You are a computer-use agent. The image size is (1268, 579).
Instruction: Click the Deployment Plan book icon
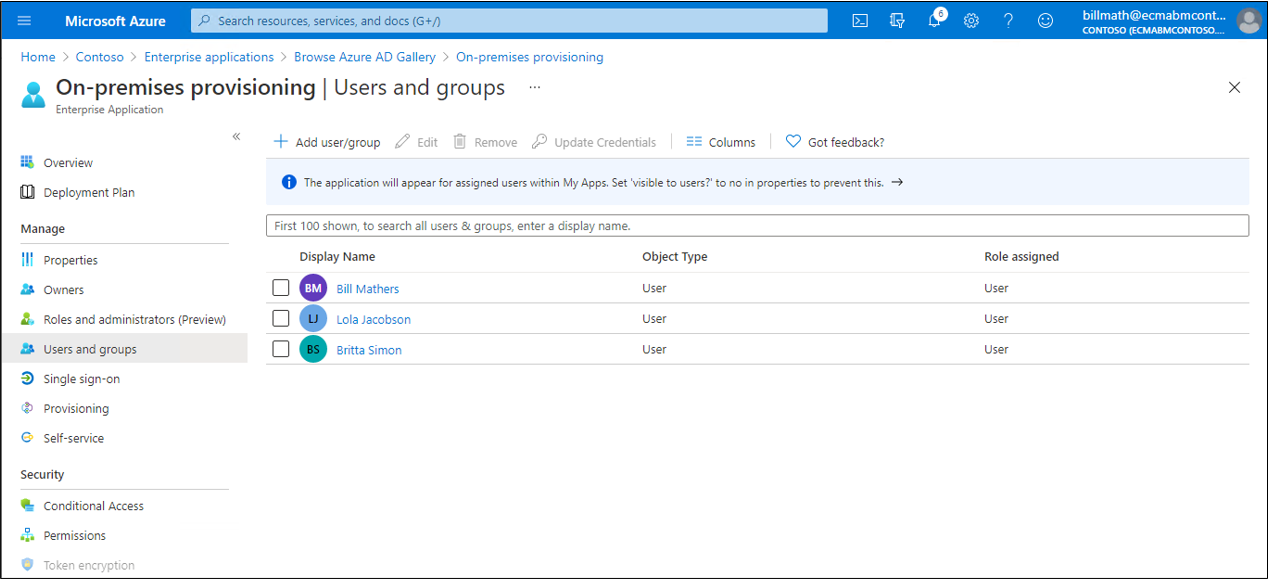point(28,192)
